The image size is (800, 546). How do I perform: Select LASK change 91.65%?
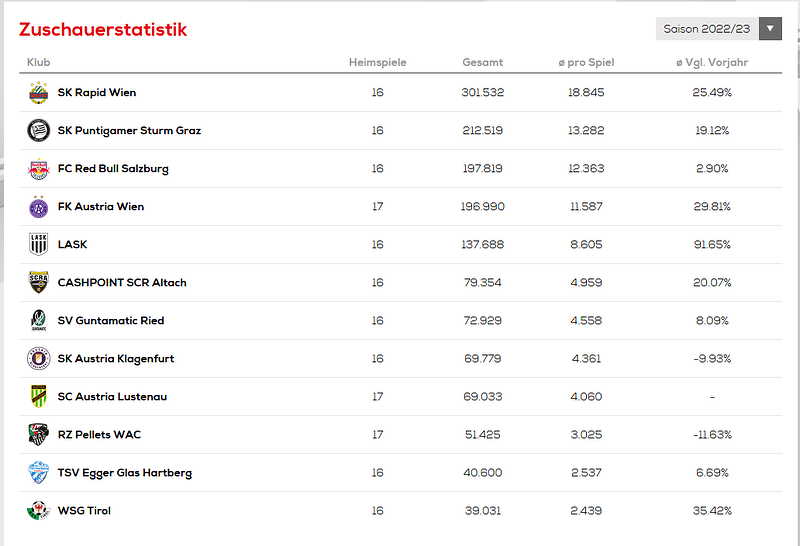(712, 244)
